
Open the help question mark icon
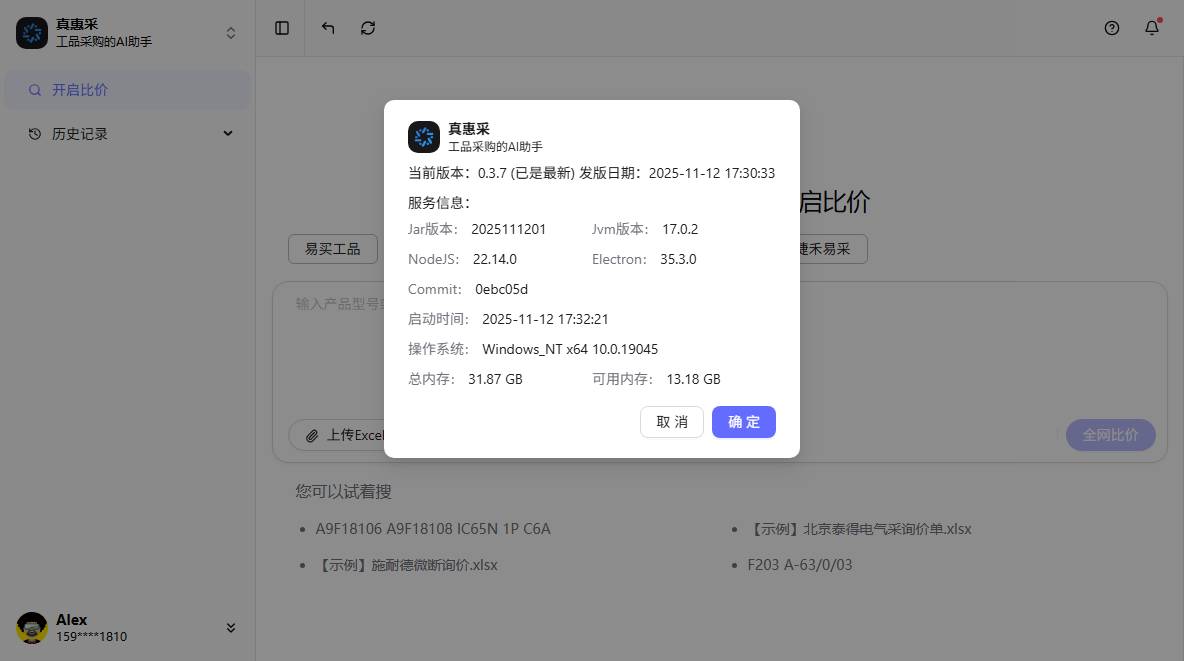pyautogui.click(x=1112, y=28)
